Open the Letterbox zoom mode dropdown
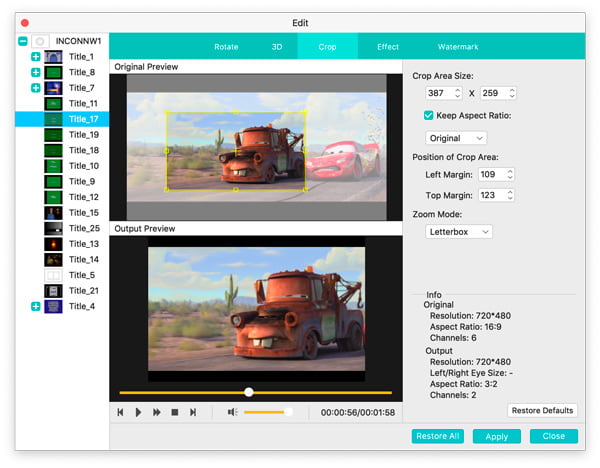Image resolution: width=600 pixels, height=468 pixels. coord(459,232)
